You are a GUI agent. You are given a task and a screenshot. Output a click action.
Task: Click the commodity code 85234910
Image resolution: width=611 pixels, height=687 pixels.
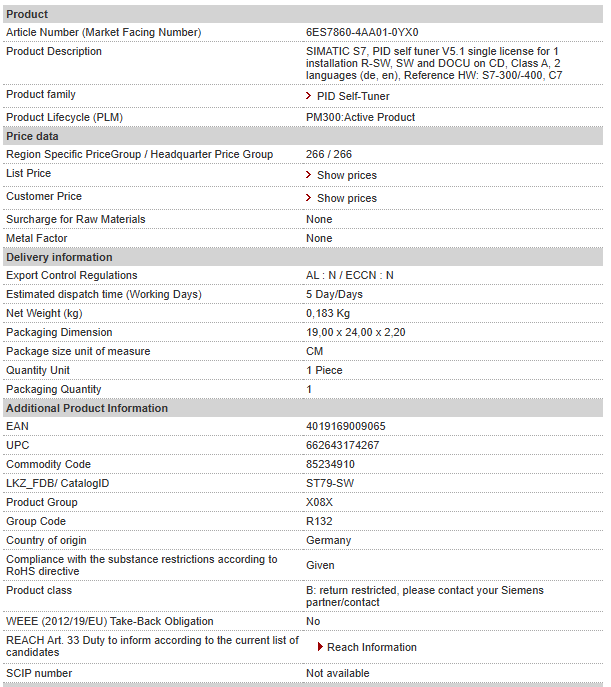click(330, 464)
